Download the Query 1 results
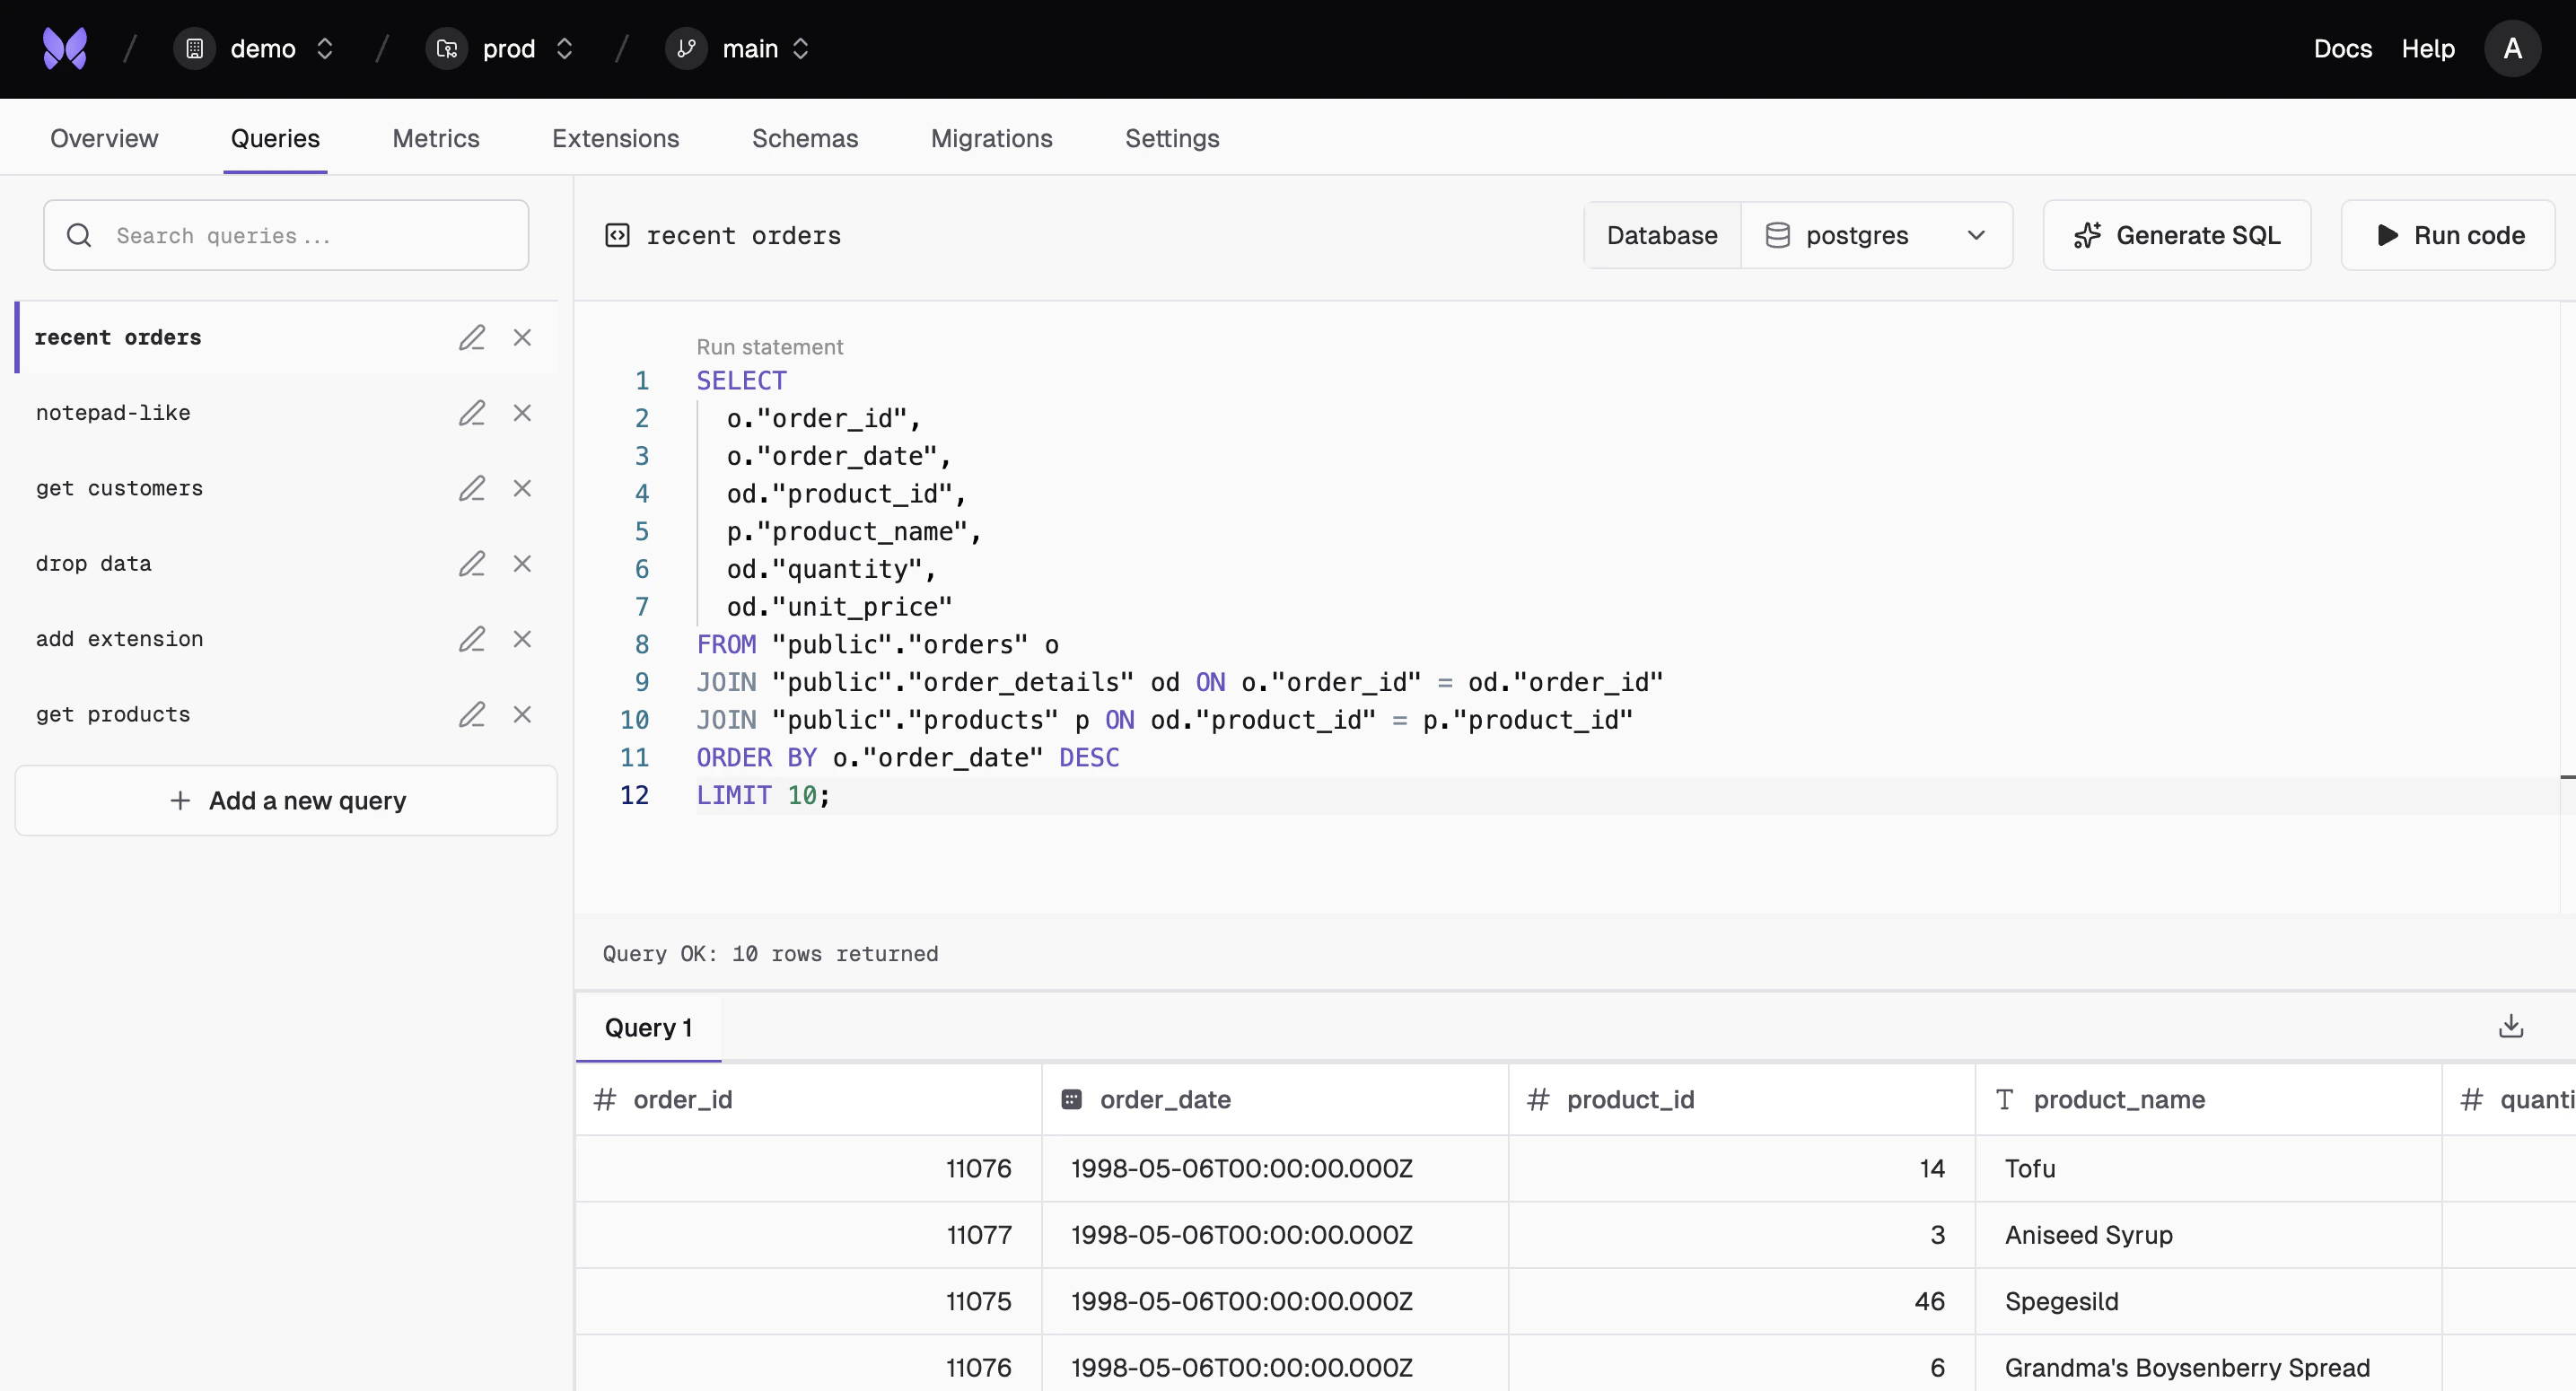 pyautogui.click(x=2511, y=1026)
